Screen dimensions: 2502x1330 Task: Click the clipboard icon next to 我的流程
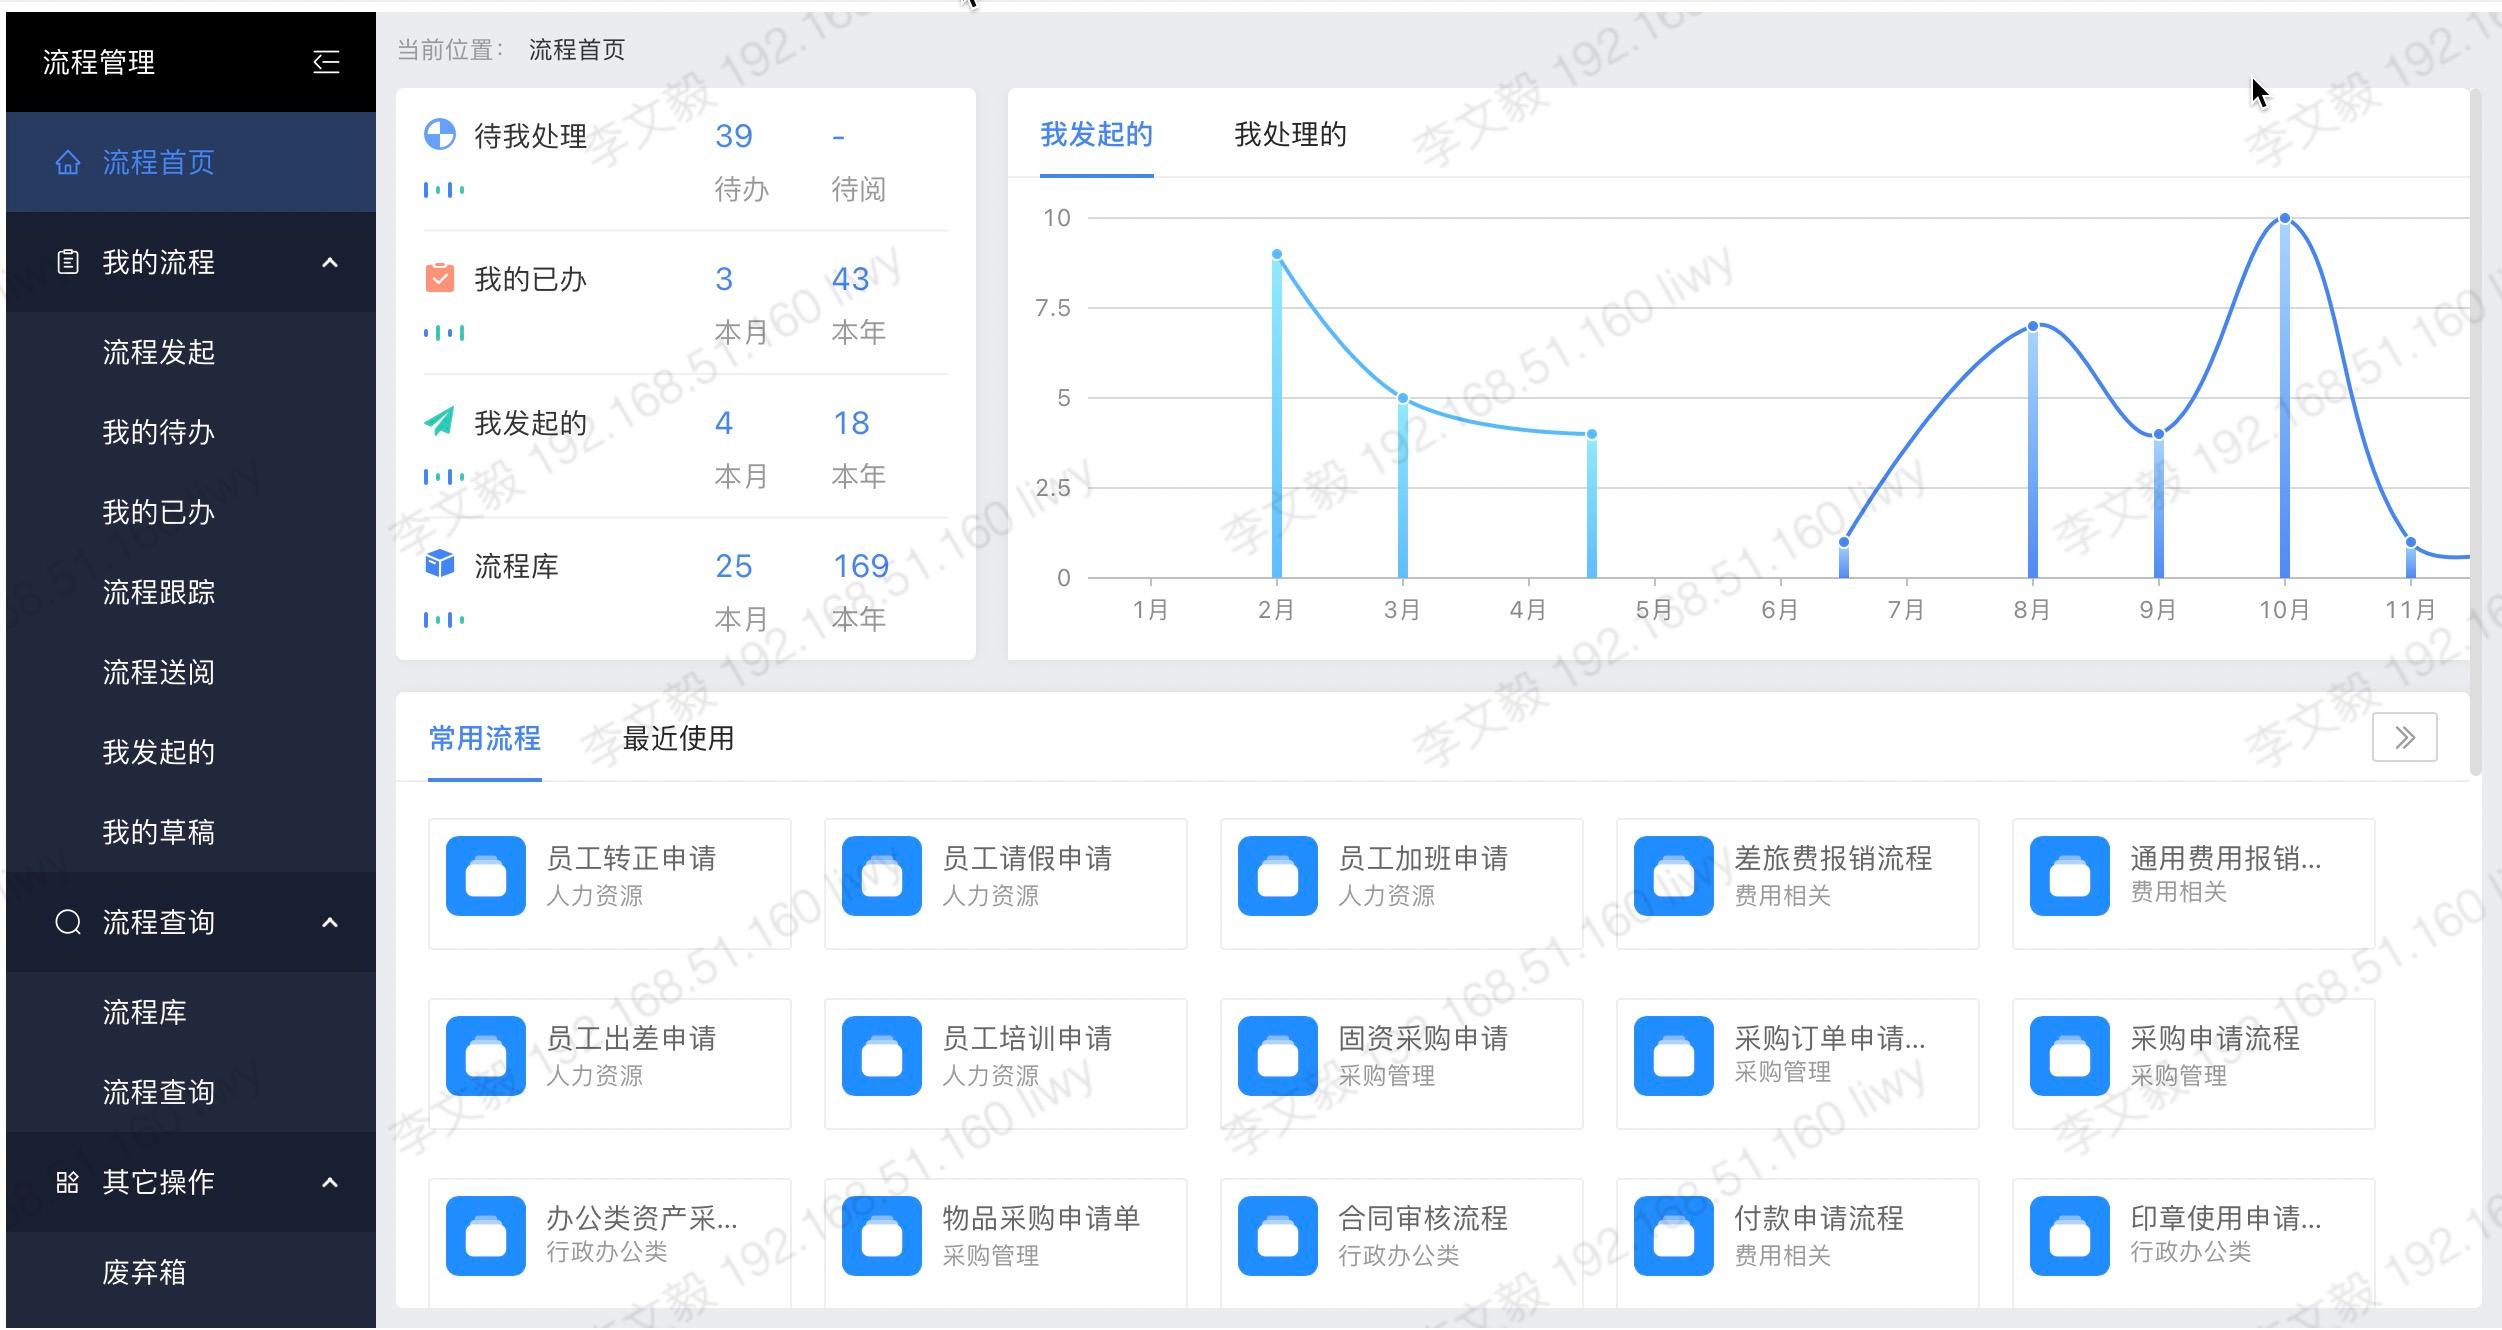pos(67,262)
